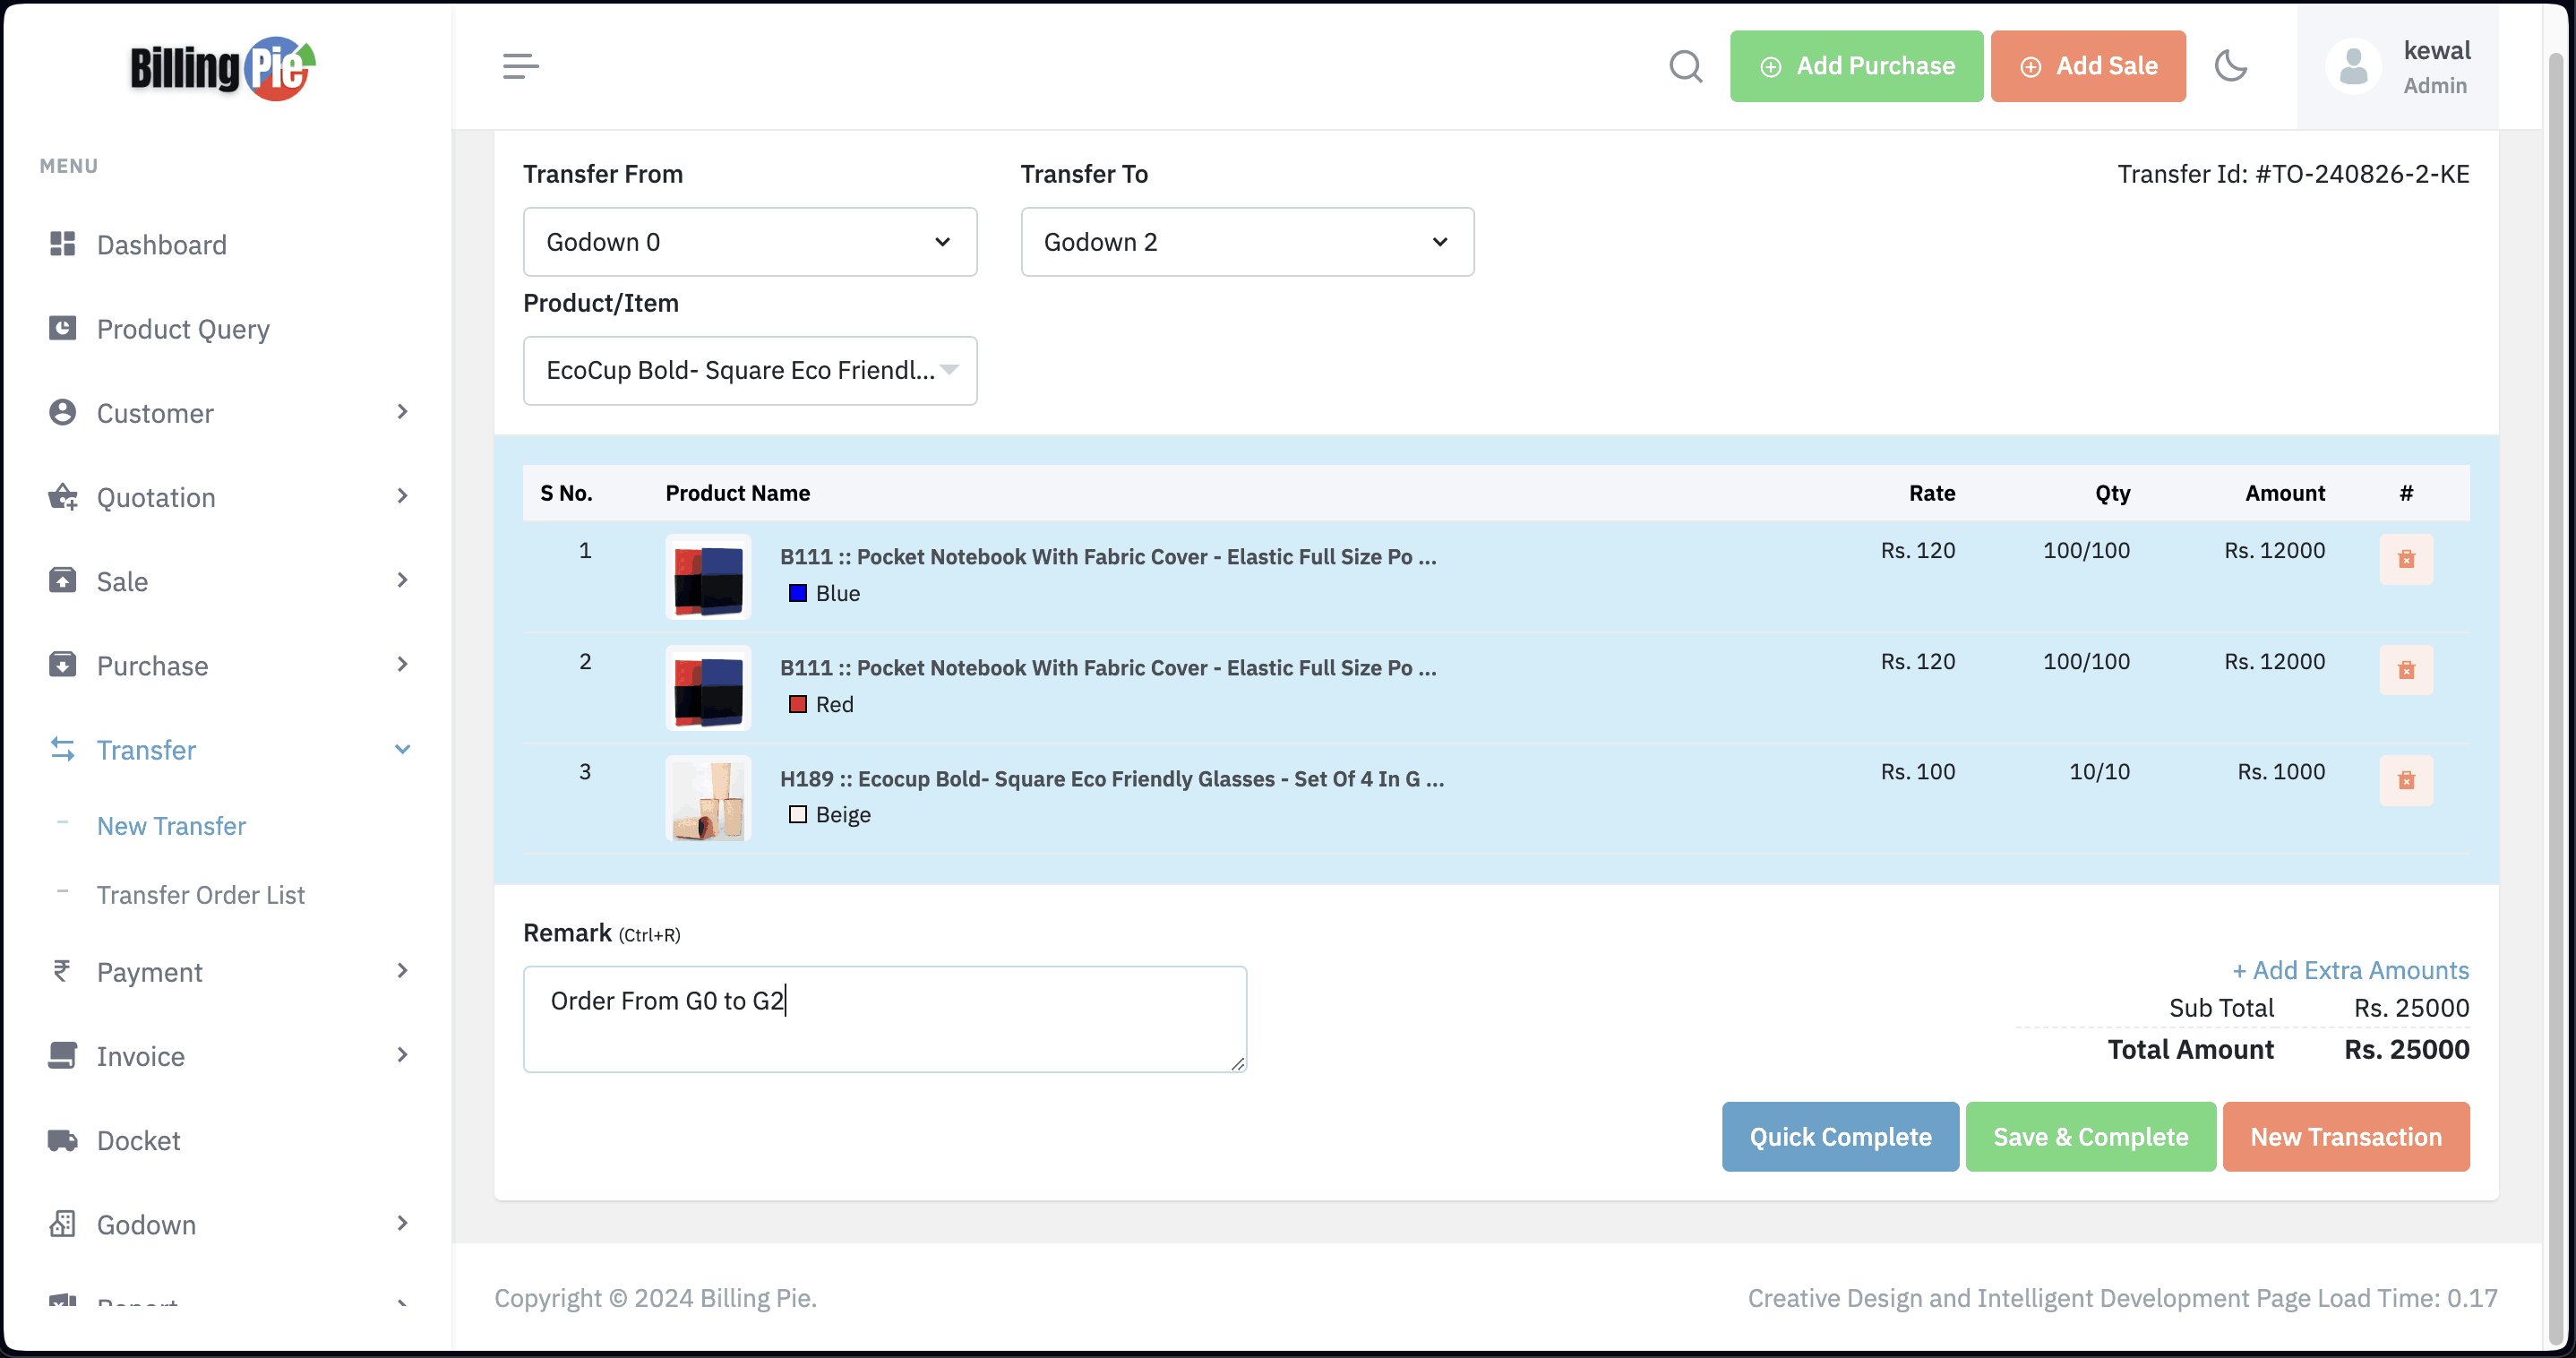Click the Billing Pie logo
Viewport: 2576px width, 1358px height.
(223, 68)
